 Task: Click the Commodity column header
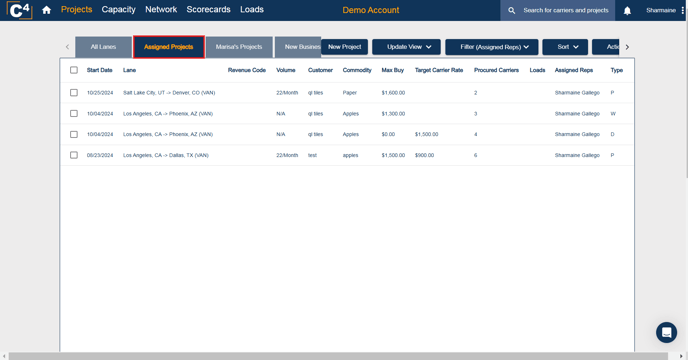pos(357,70)
